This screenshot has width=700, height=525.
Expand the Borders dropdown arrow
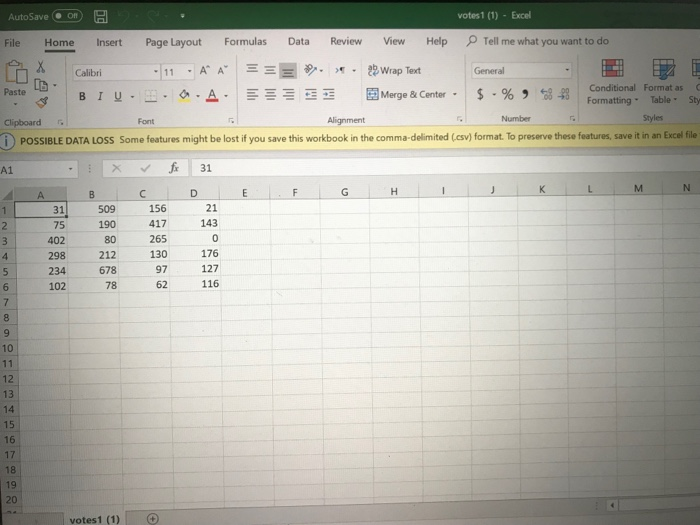pyautogui.click(x=165, y=96)
